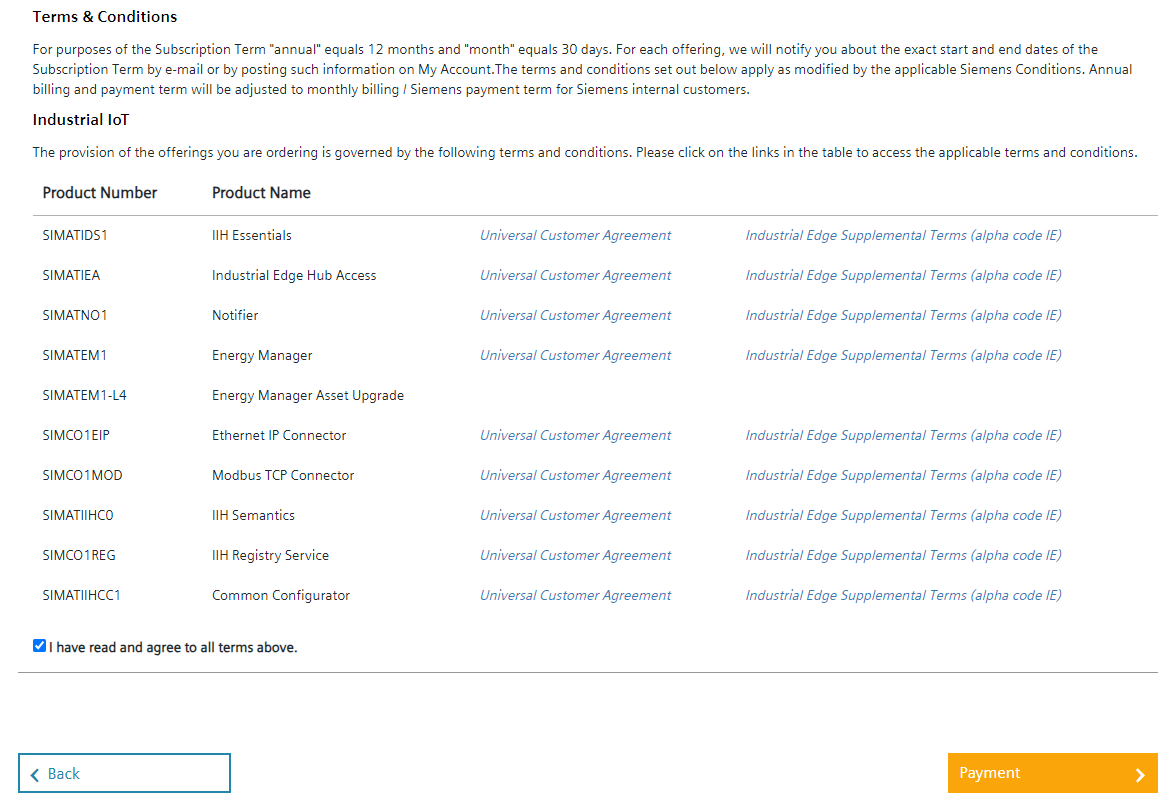Open Universal Customer Agreement for Industrial Edge Hub Access
The height and width of the screenshot is (803, 1170).
[x=575, y=275]
